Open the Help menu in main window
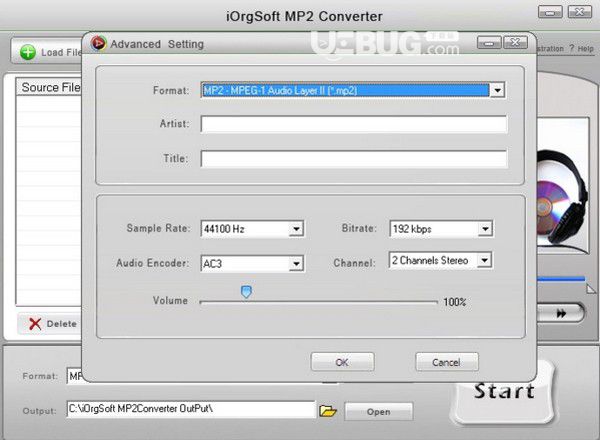600x440 pixels. pyautogui.click(x=581, y=49)
